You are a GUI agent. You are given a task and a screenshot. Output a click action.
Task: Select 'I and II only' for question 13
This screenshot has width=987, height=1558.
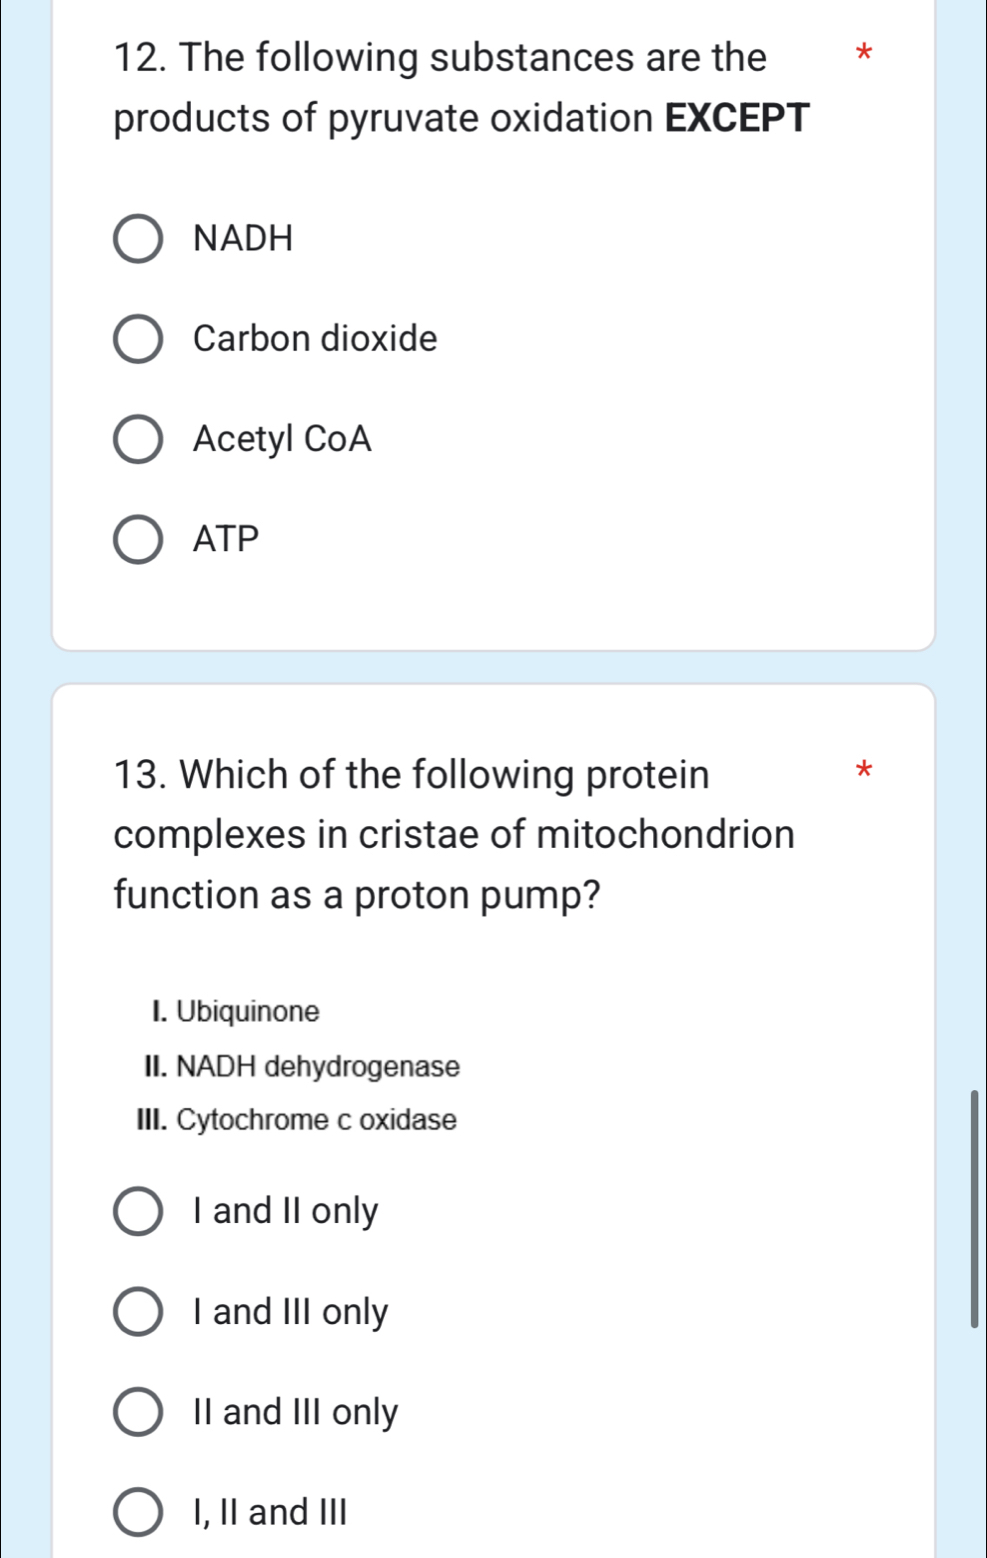138,1210
